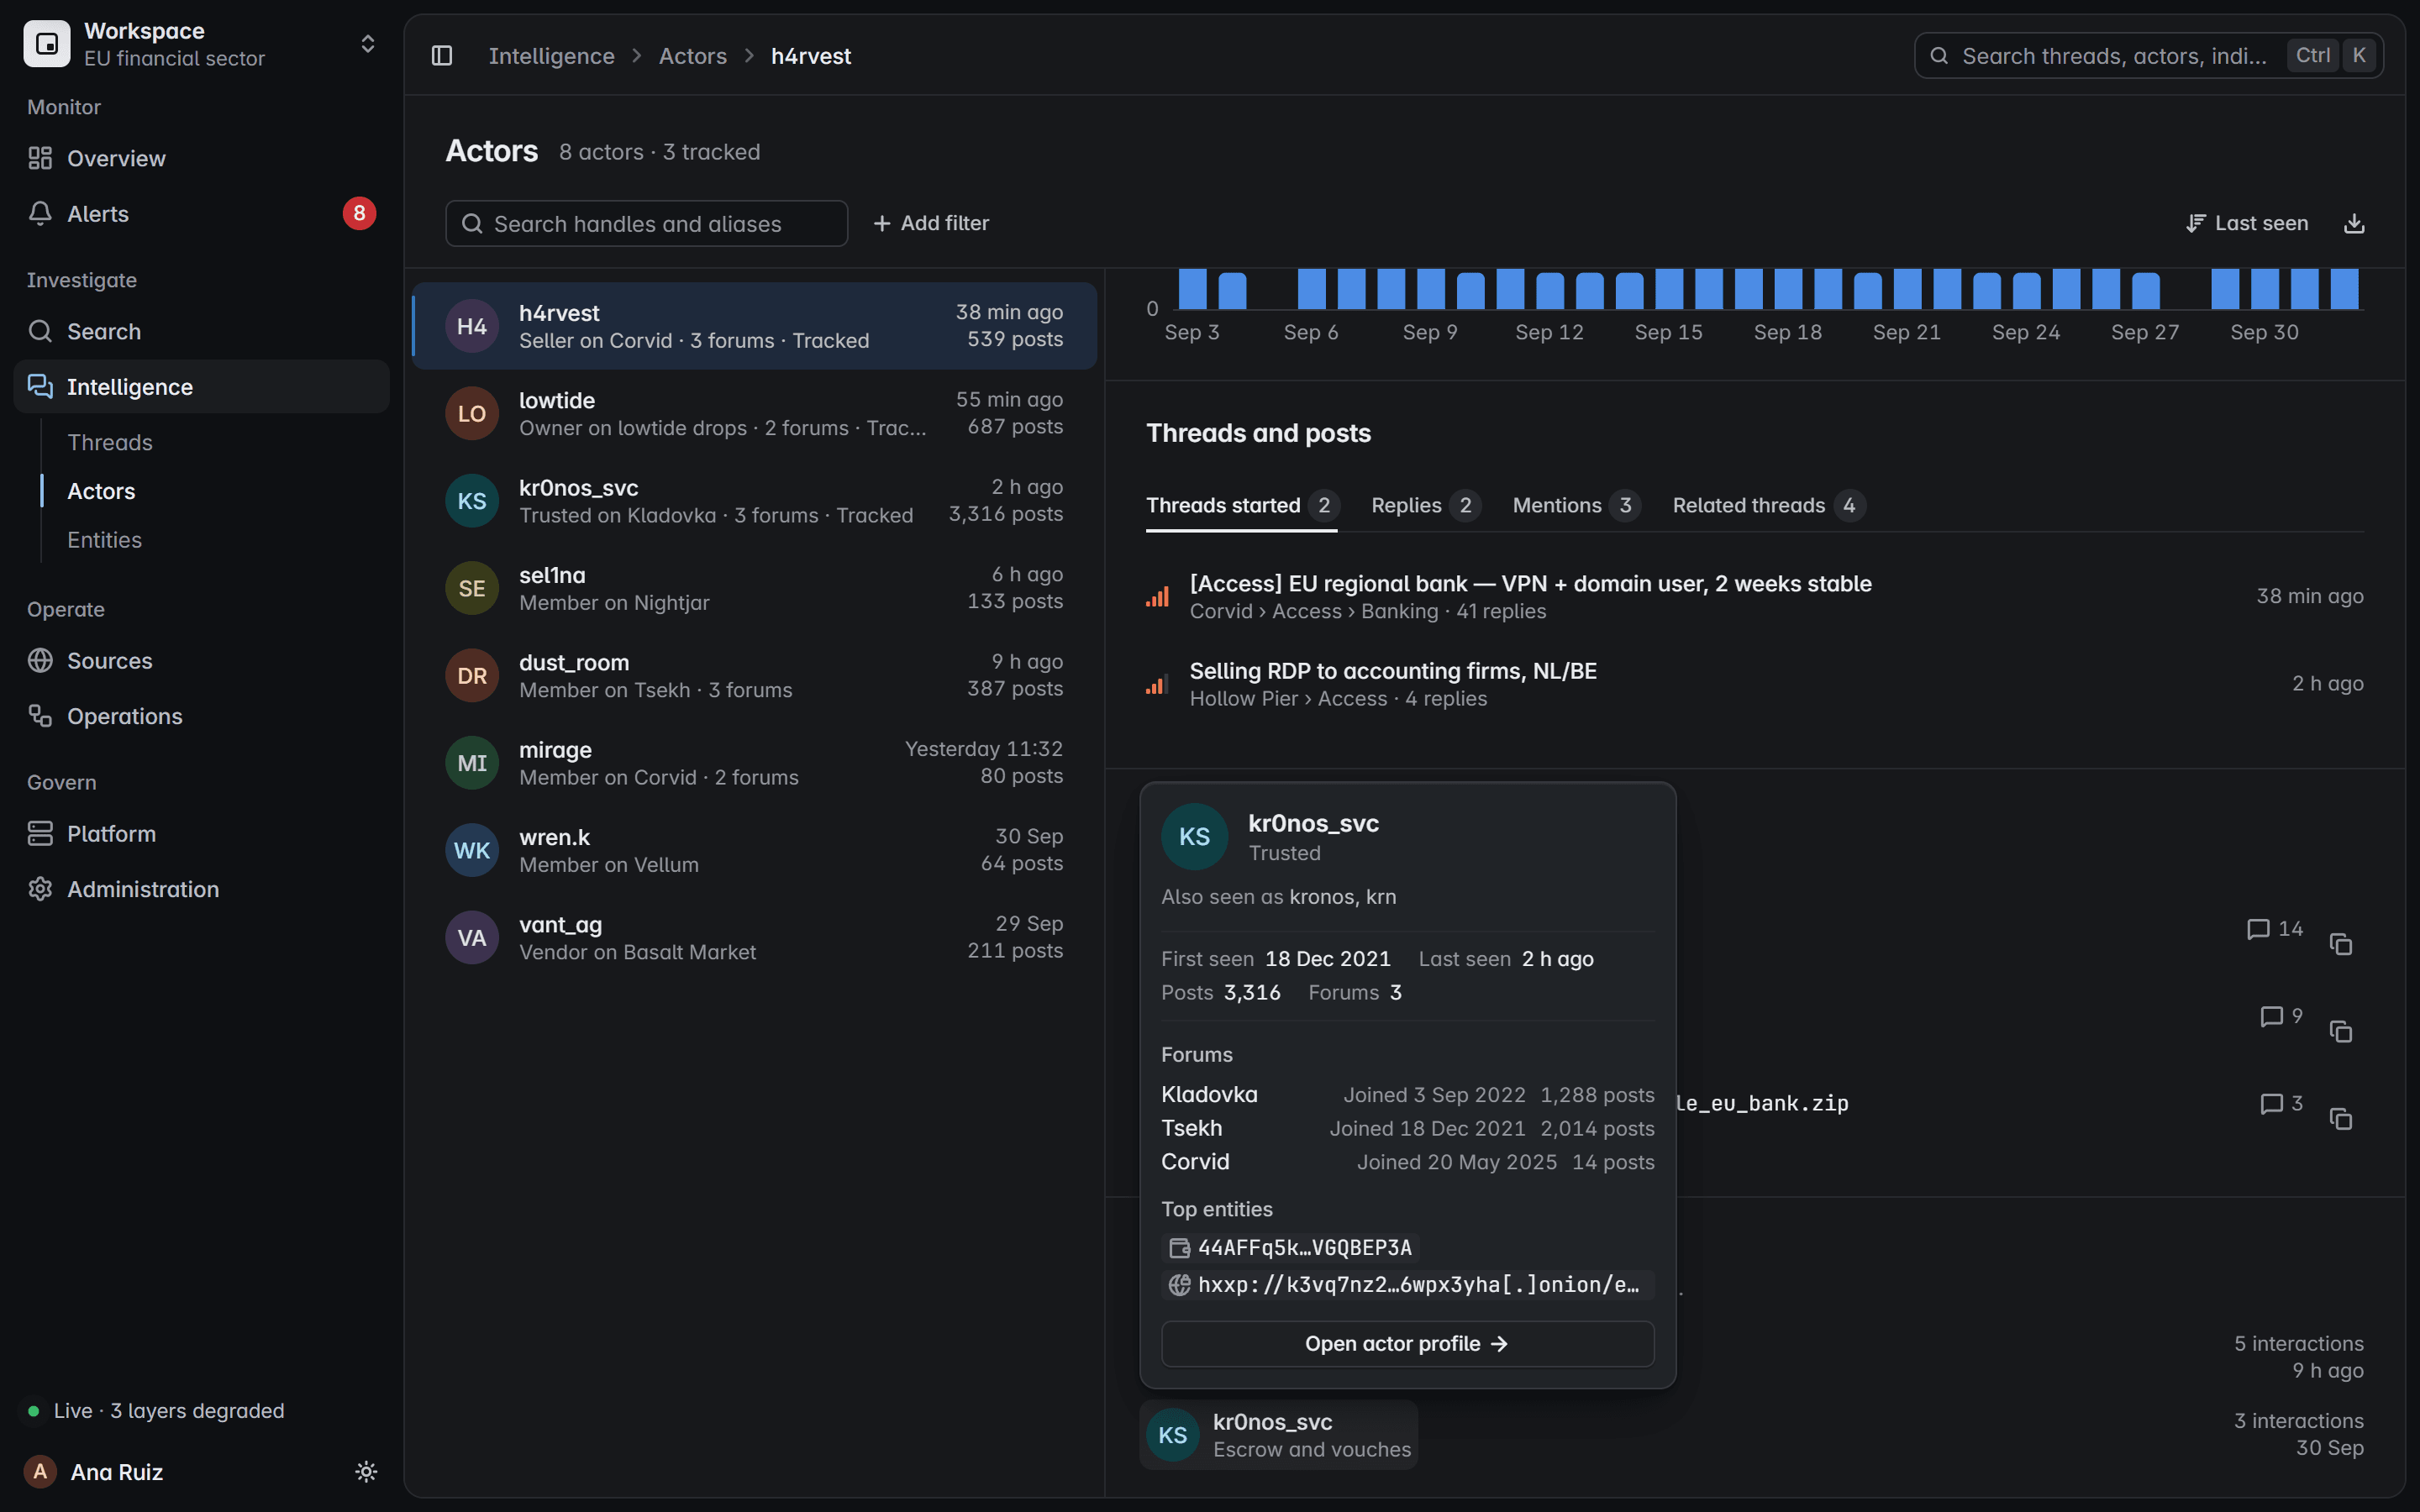Open Entities under Intelligence
This screenshot has width=2420, height=1512.
point(104,540)
